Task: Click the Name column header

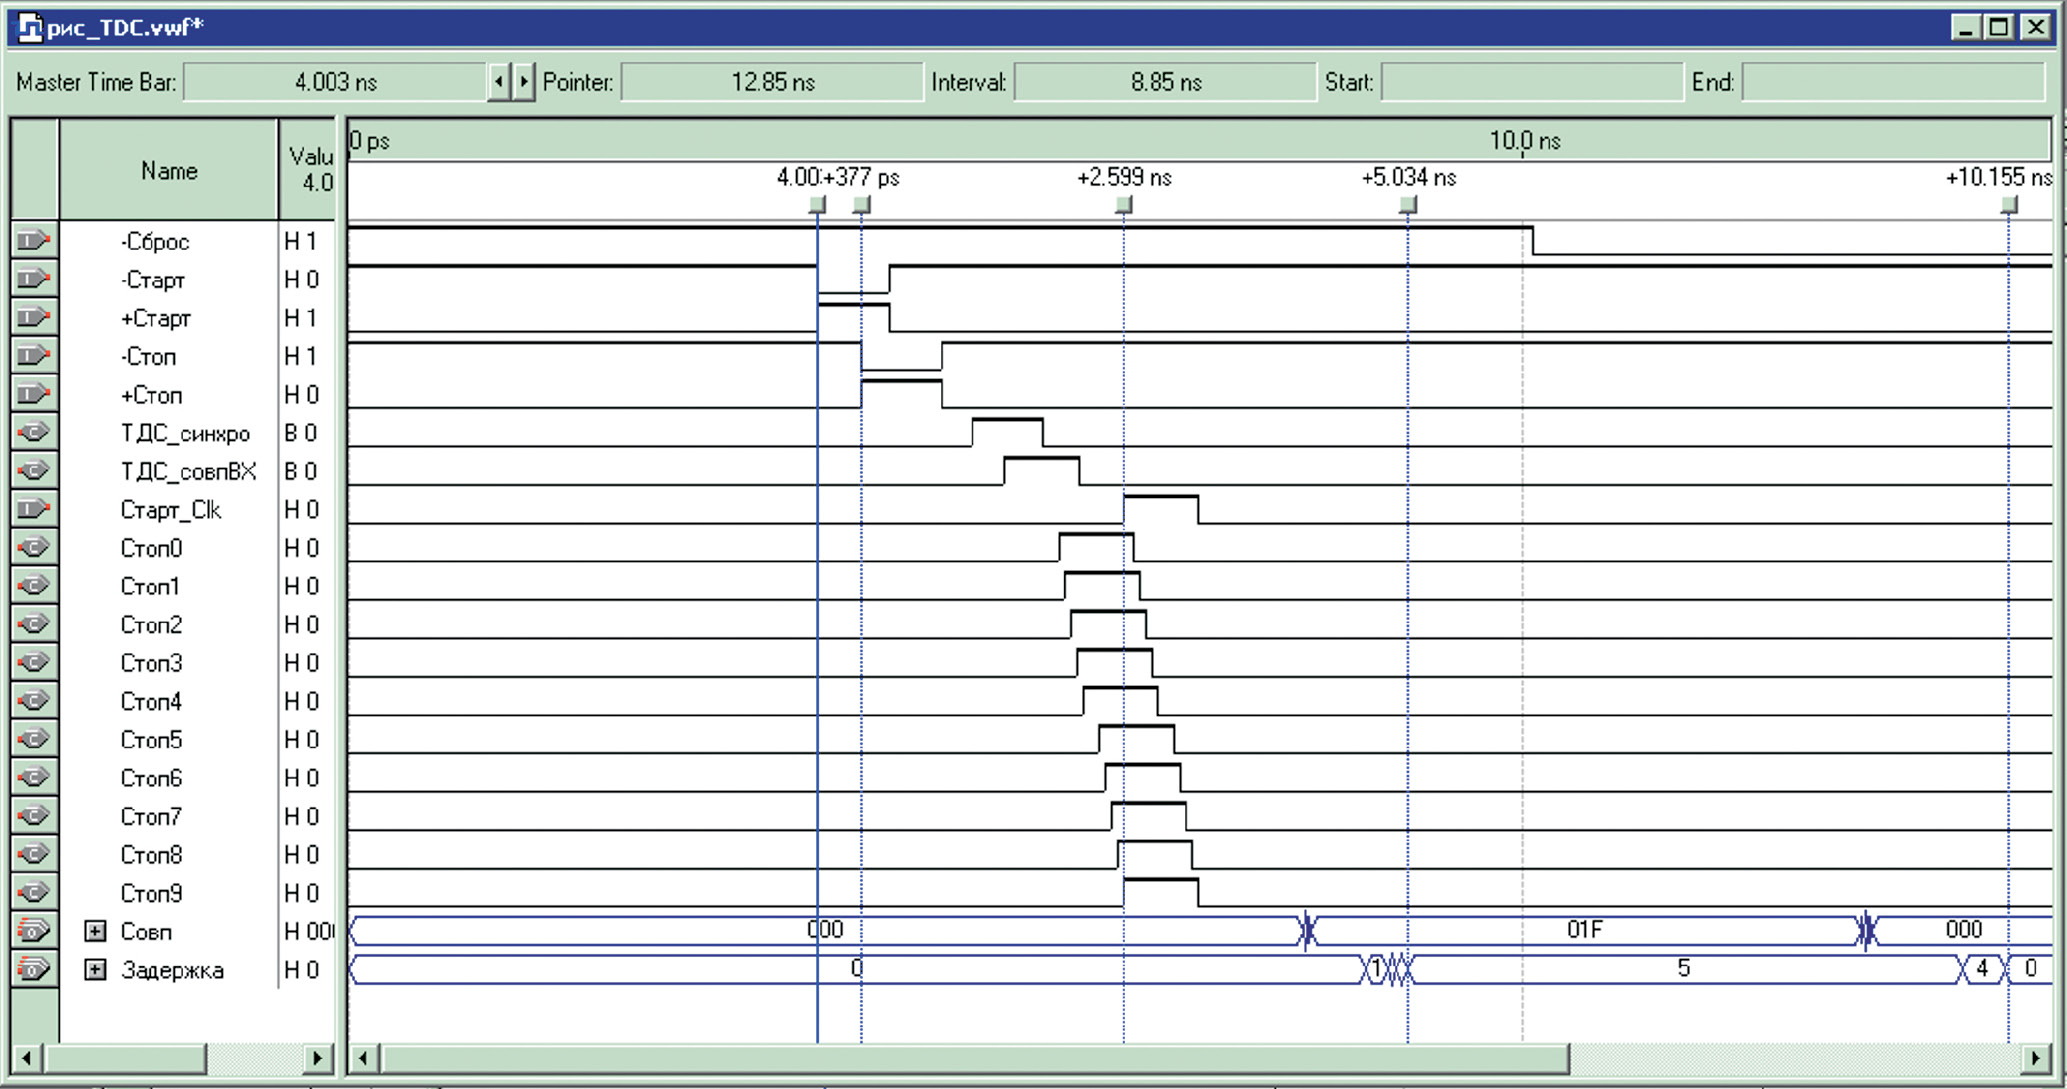Action: click(168, 171)
